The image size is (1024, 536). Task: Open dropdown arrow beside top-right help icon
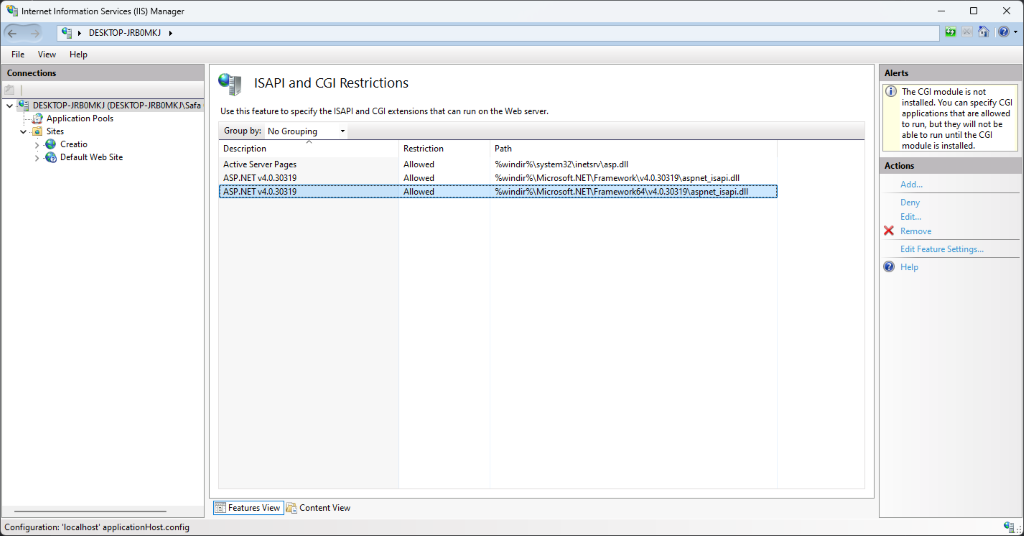(x=1016, y=32)
